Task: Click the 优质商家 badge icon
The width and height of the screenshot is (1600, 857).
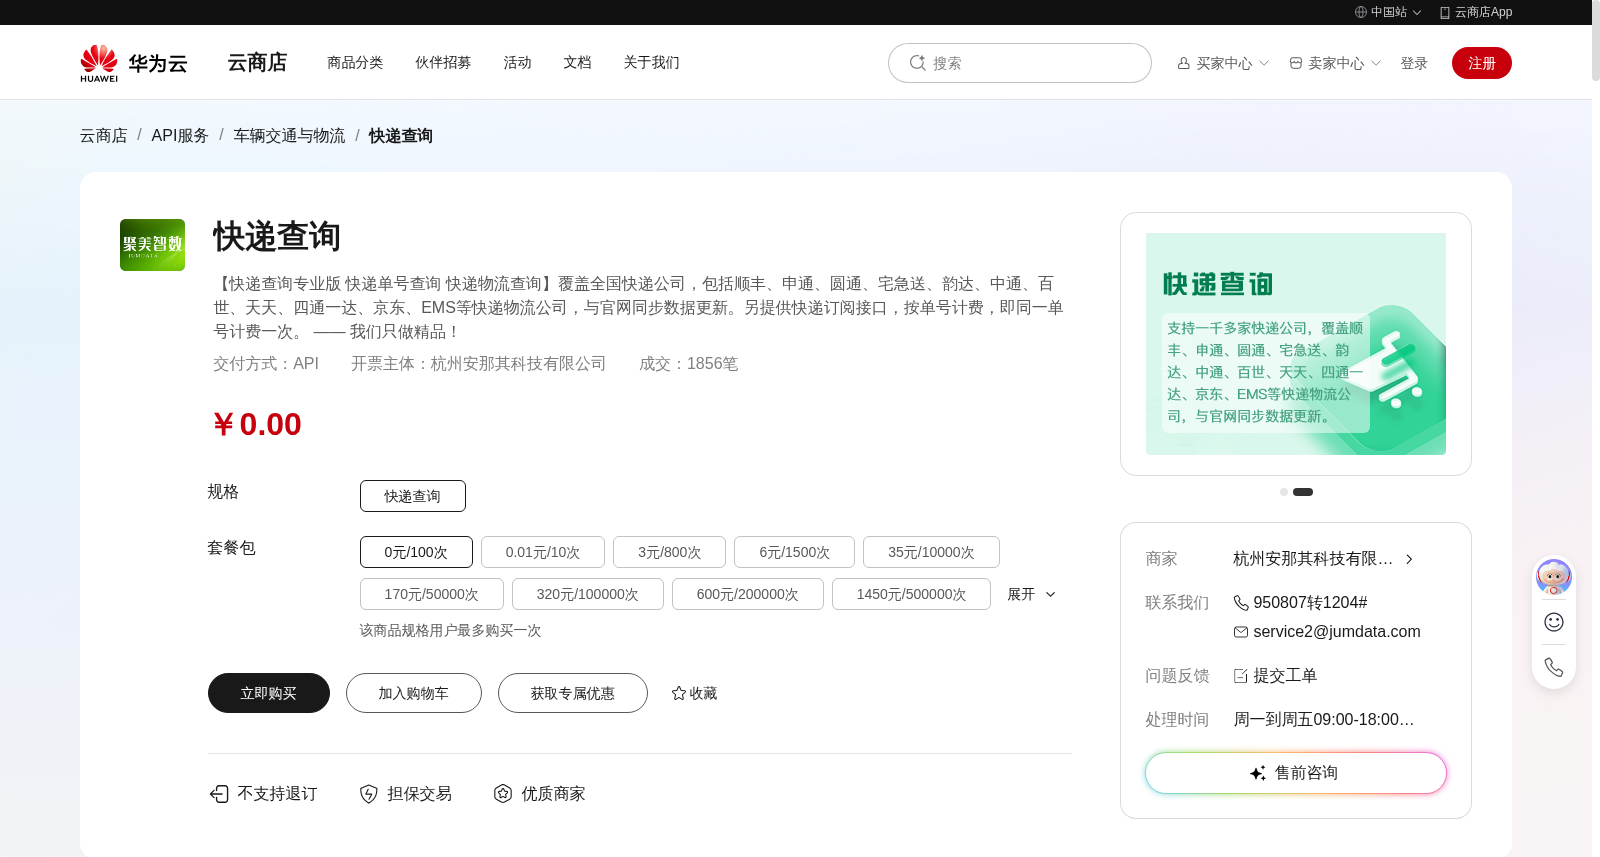Action: click(x=503, y=793)
